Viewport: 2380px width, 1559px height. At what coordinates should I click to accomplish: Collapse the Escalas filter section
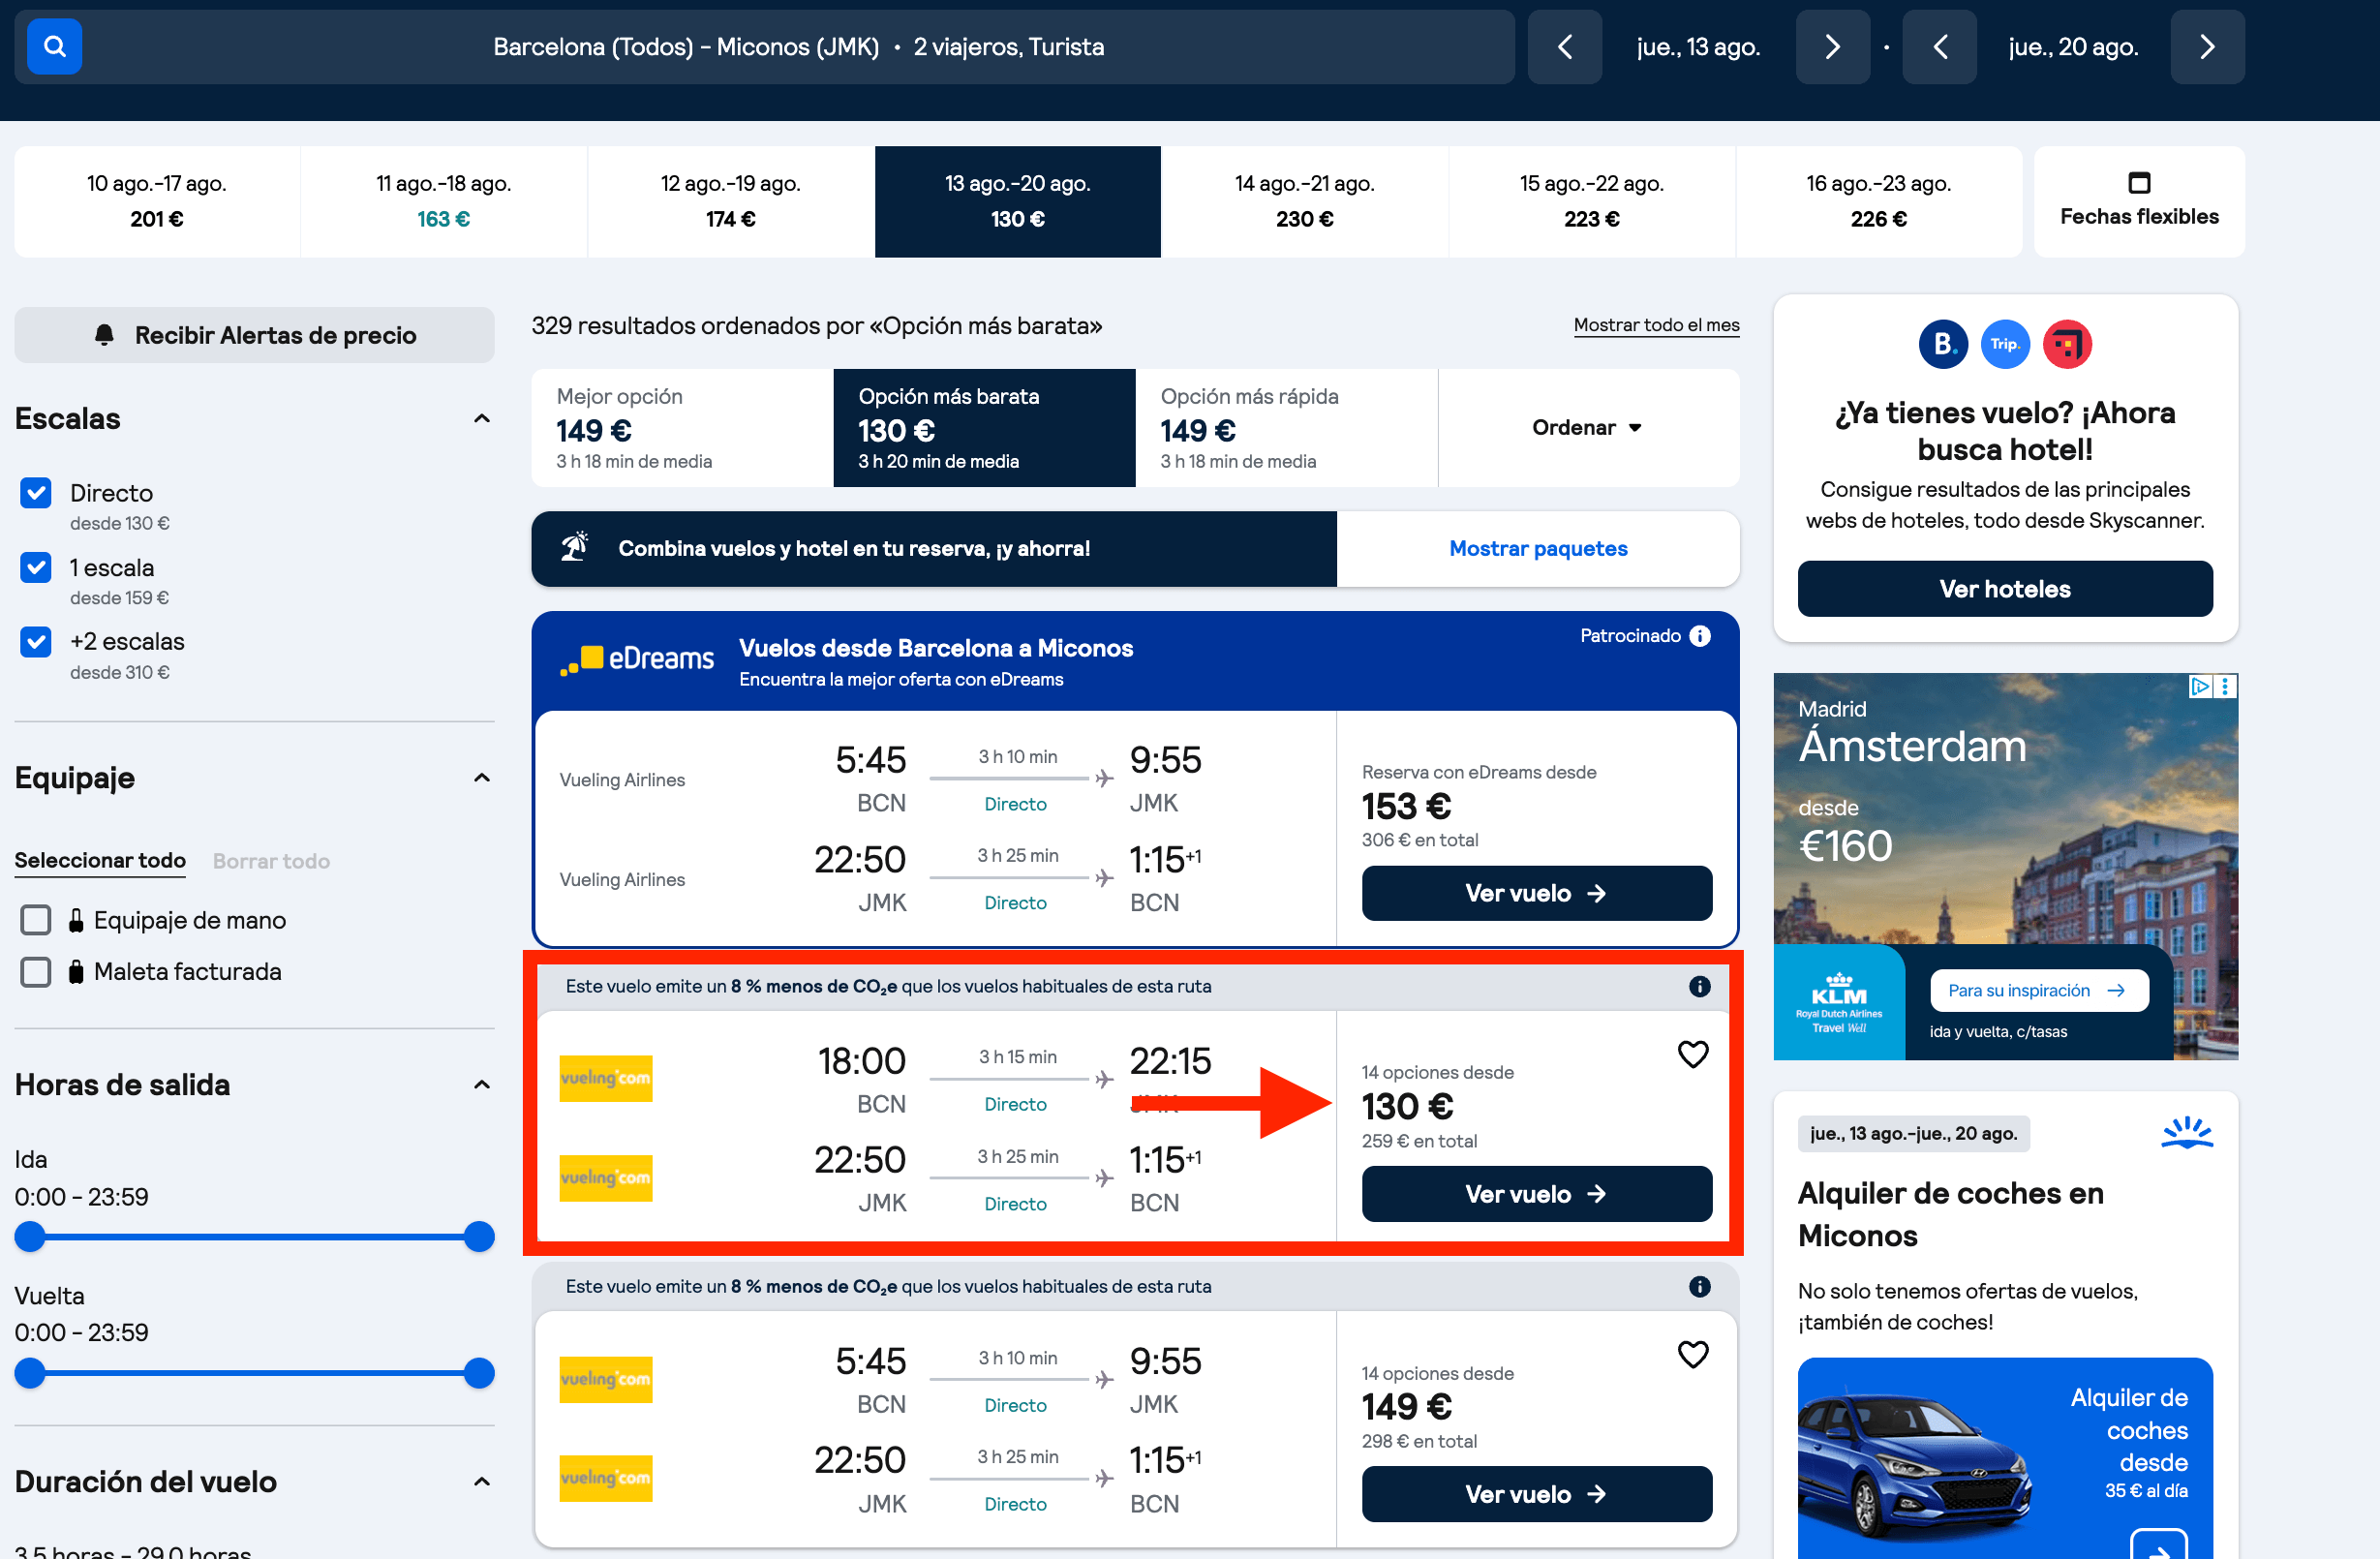tap(481, 419)
